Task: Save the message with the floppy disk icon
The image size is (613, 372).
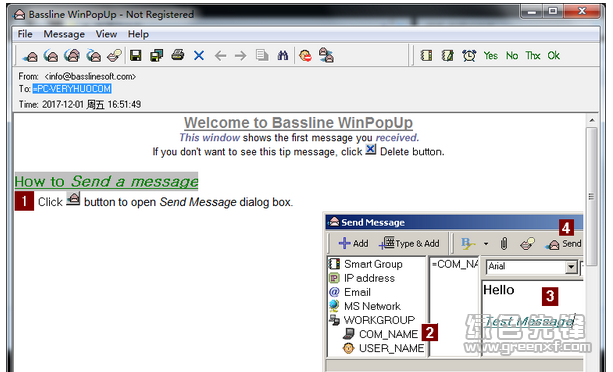Action: (x=136, y=55)
